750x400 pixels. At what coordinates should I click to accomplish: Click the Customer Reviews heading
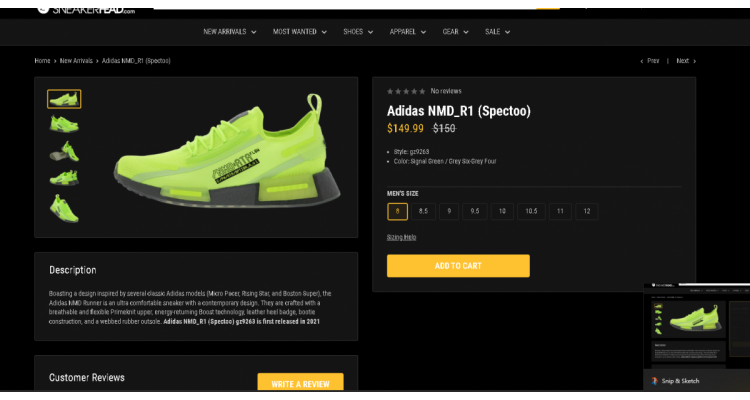click(87, 378)
